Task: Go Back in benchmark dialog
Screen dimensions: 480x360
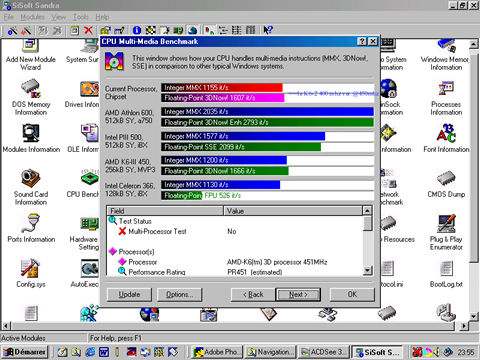Action: tap(253, 295)
